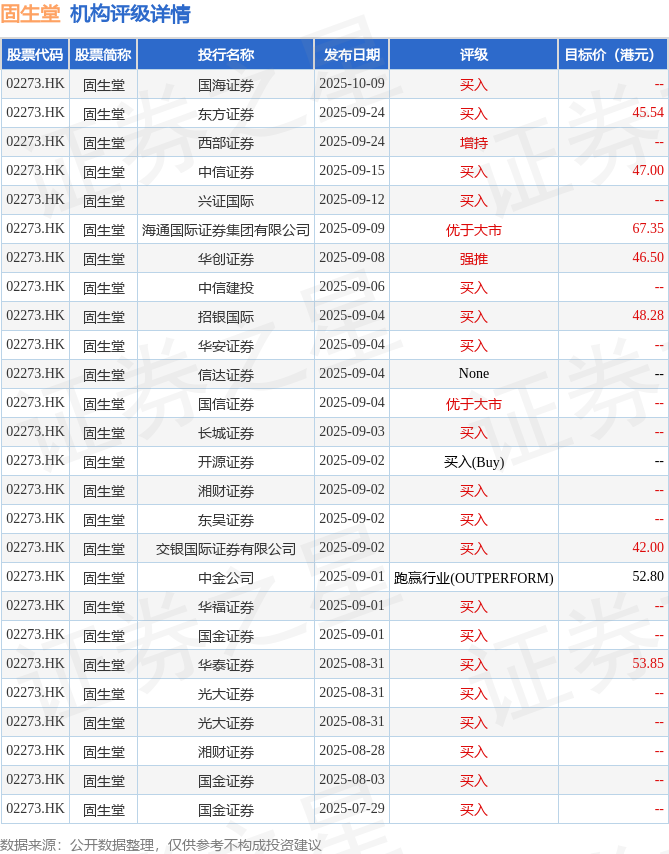Select the 投行名称 column header
This screenshot has width=669, height=854.
click(x=226, y=54)
